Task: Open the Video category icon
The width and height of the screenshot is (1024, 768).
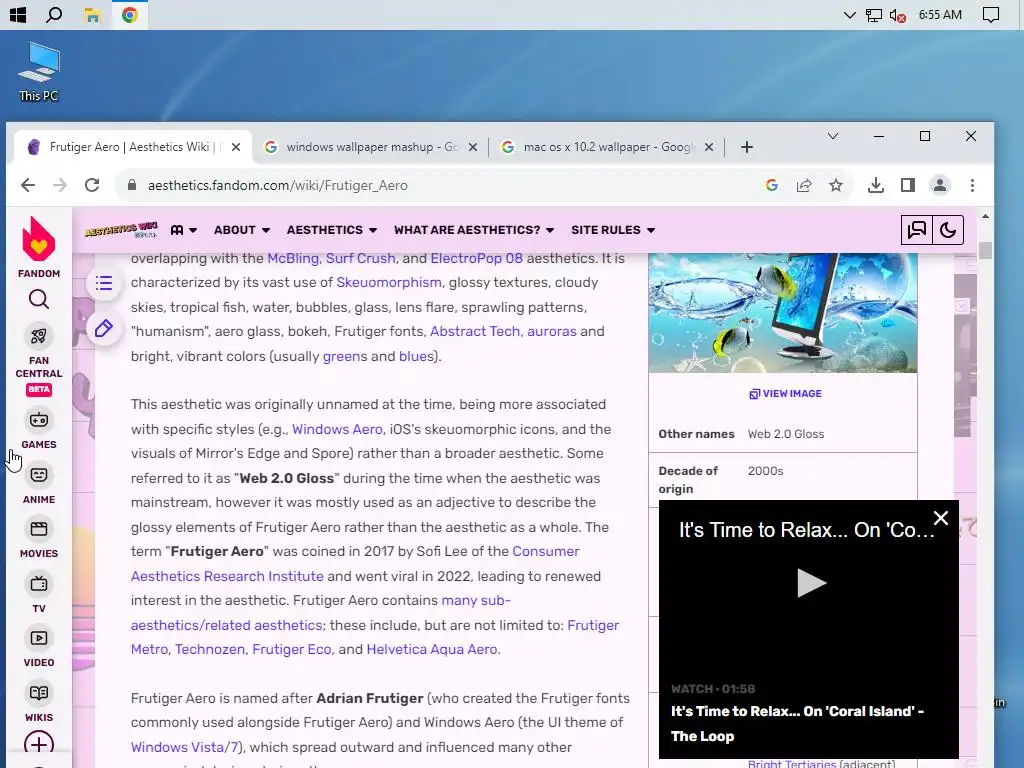Action: click(x=39, y=638)
